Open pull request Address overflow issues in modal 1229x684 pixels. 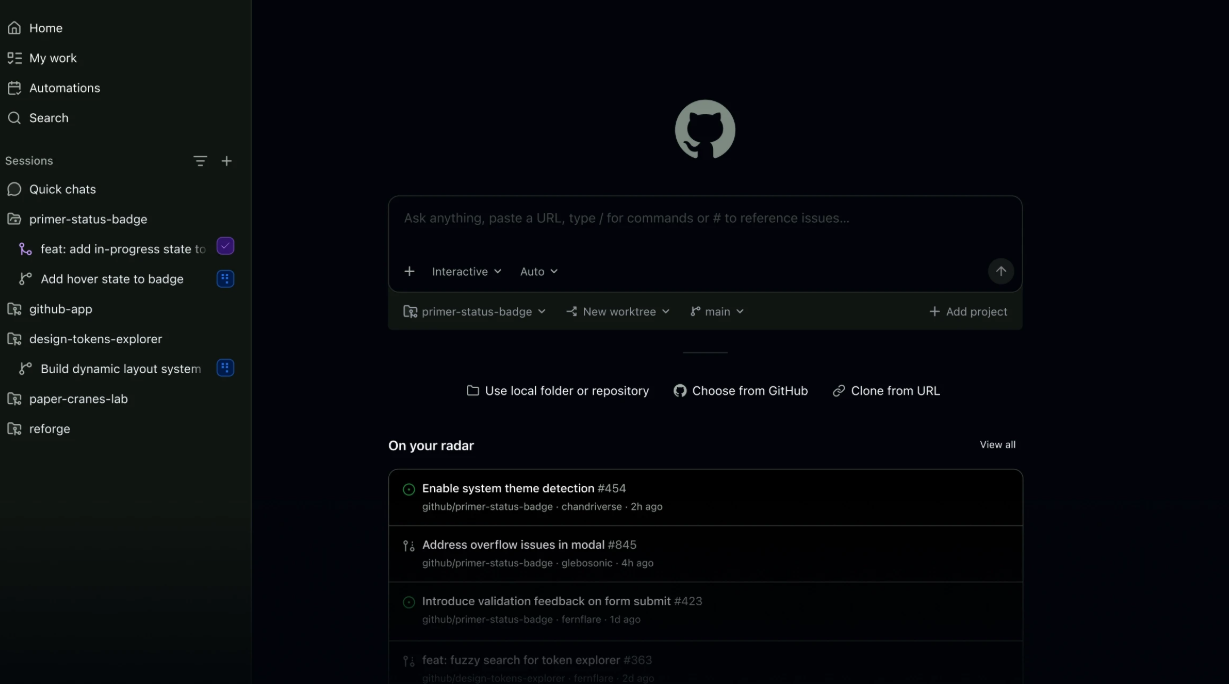pyautogui.click(x=705, y=553)
